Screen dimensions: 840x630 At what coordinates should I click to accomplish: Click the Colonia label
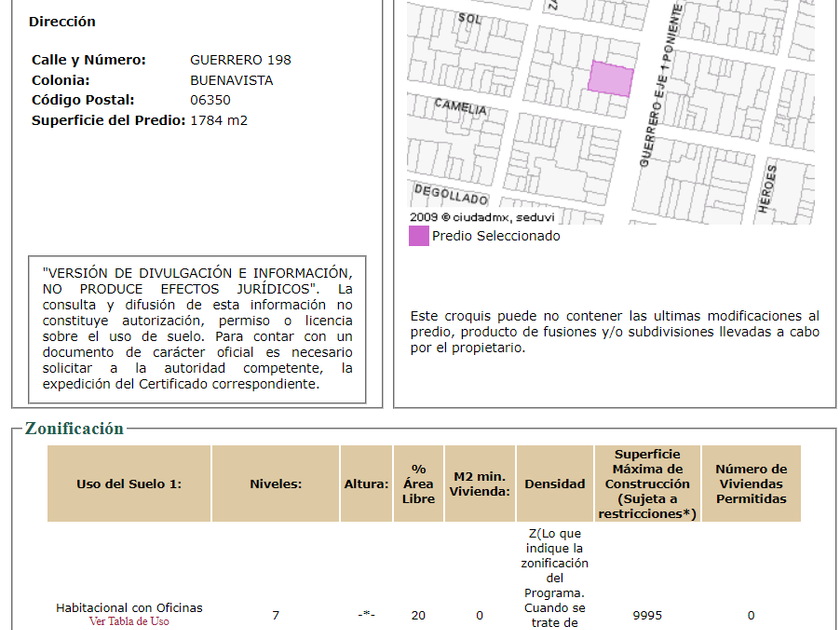(61, 80)
